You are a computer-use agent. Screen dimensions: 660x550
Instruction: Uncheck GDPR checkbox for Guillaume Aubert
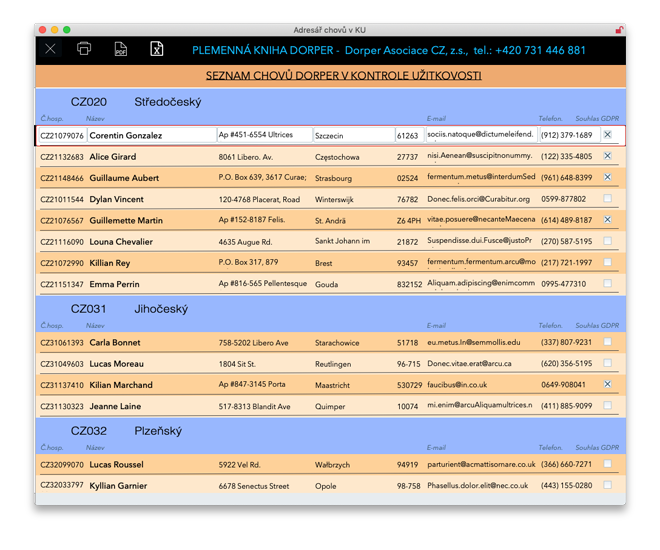click(607, 177)
